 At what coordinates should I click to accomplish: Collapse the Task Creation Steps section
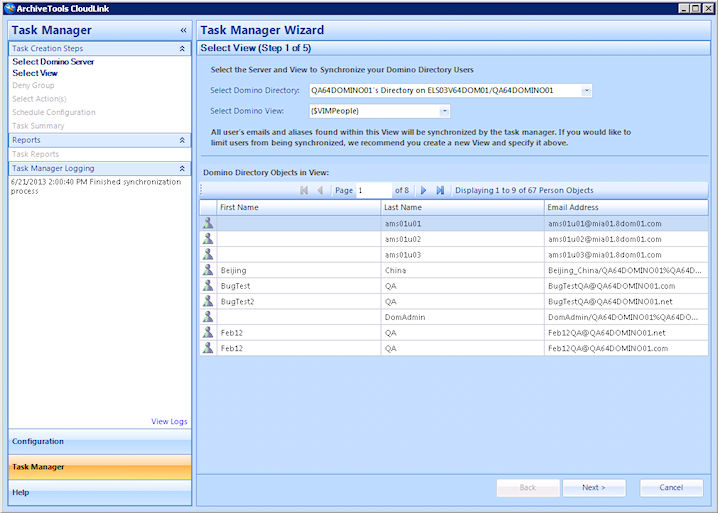(182, 49)
